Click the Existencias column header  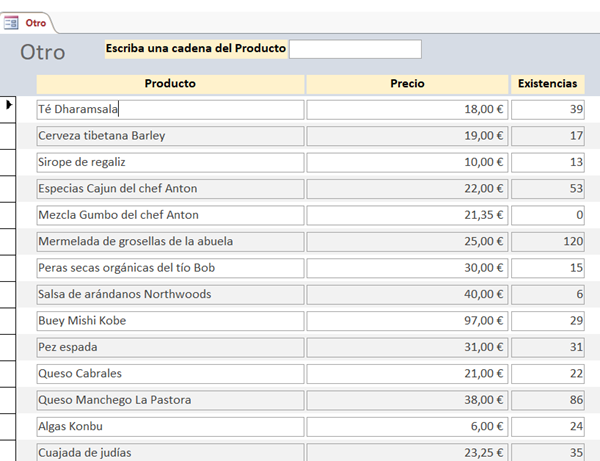[547, 84]
